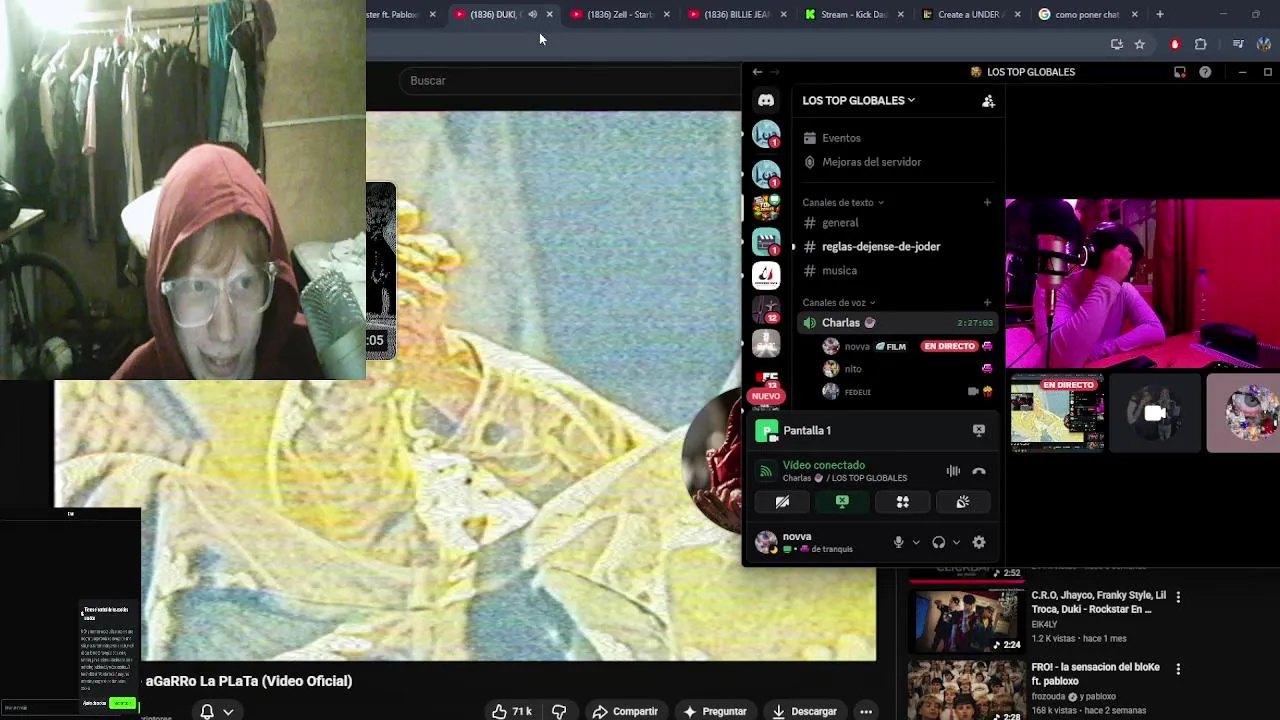The width and height of the screenshot is (1280, 720).
Task: Bookmark this page with the star icon
Action: tap(1139, 44)
